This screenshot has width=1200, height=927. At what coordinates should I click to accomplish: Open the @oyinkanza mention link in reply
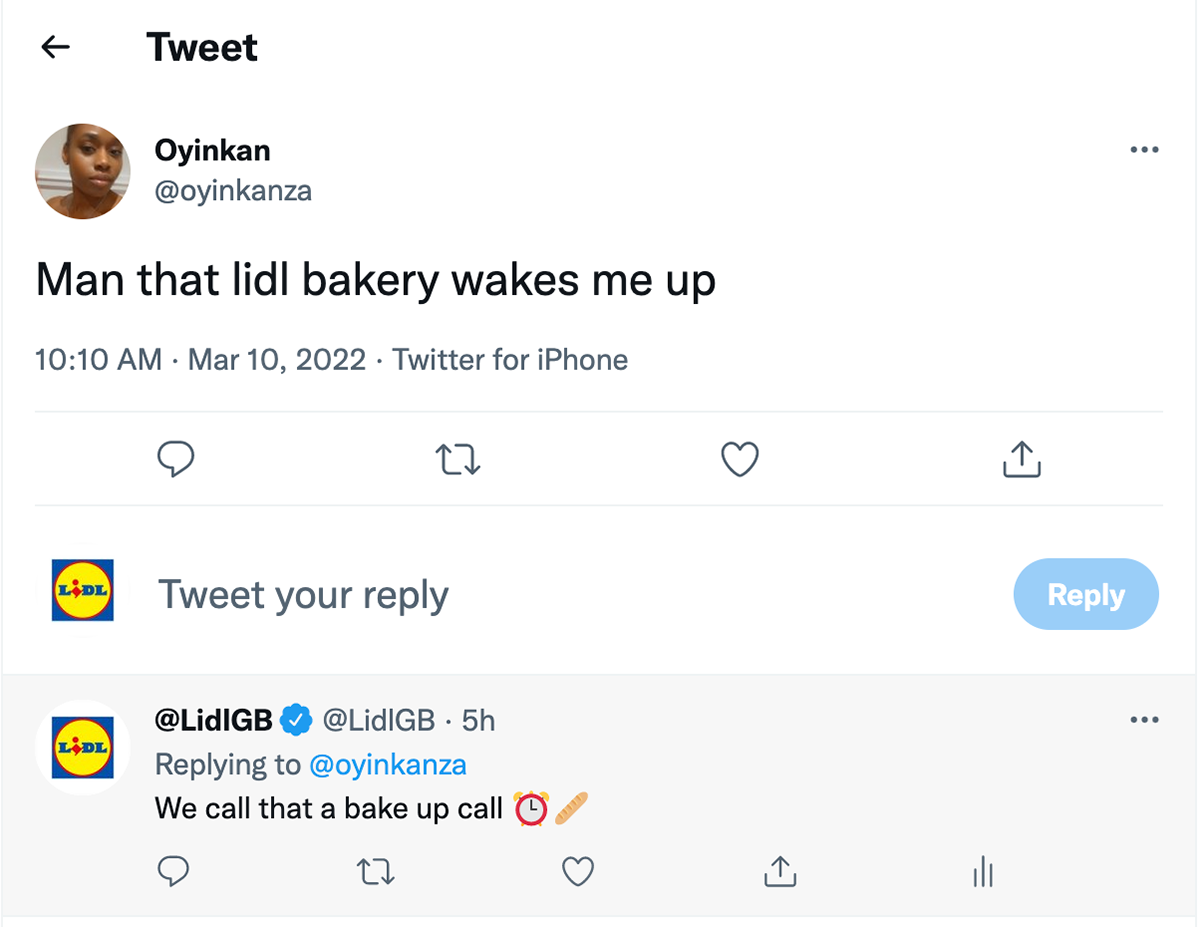(x=388, y=765)
